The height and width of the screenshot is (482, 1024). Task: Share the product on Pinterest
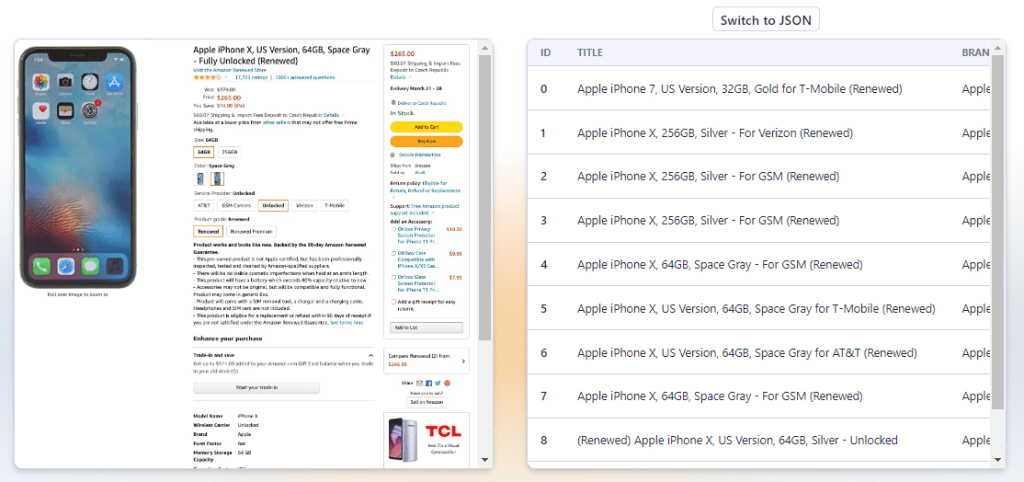(447, 383)
